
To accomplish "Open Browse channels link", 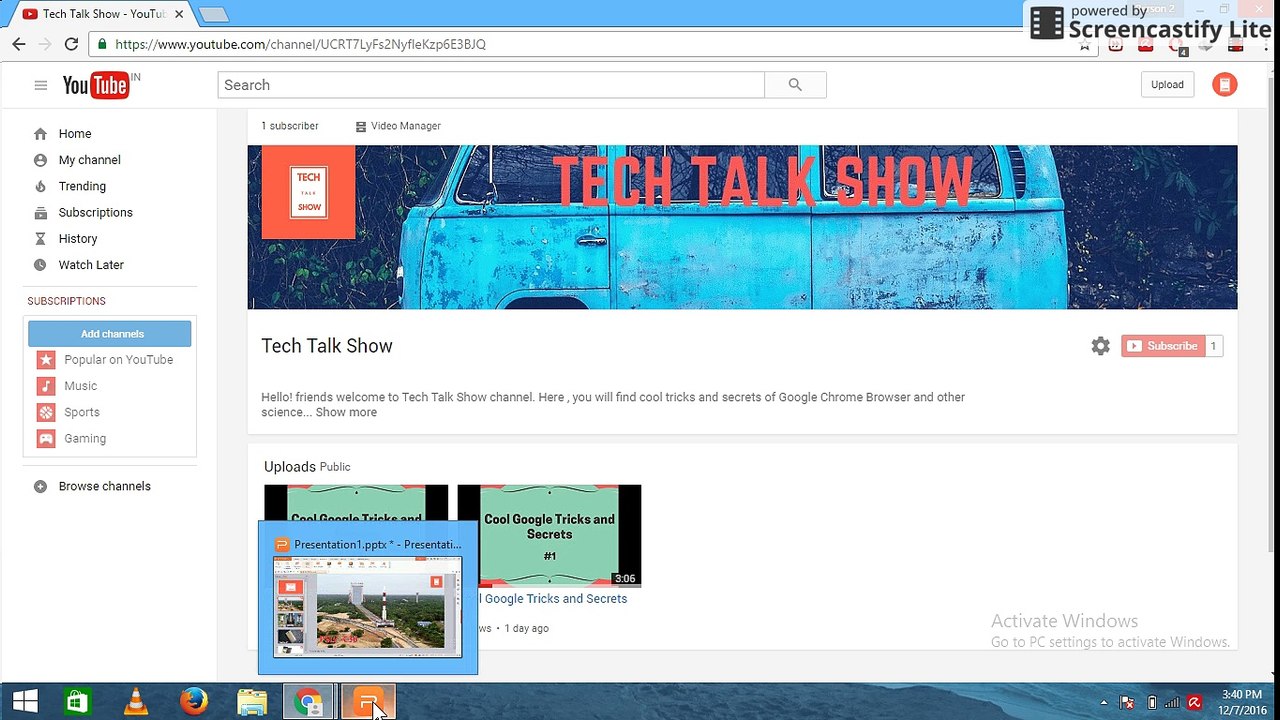I will (105, 487).
